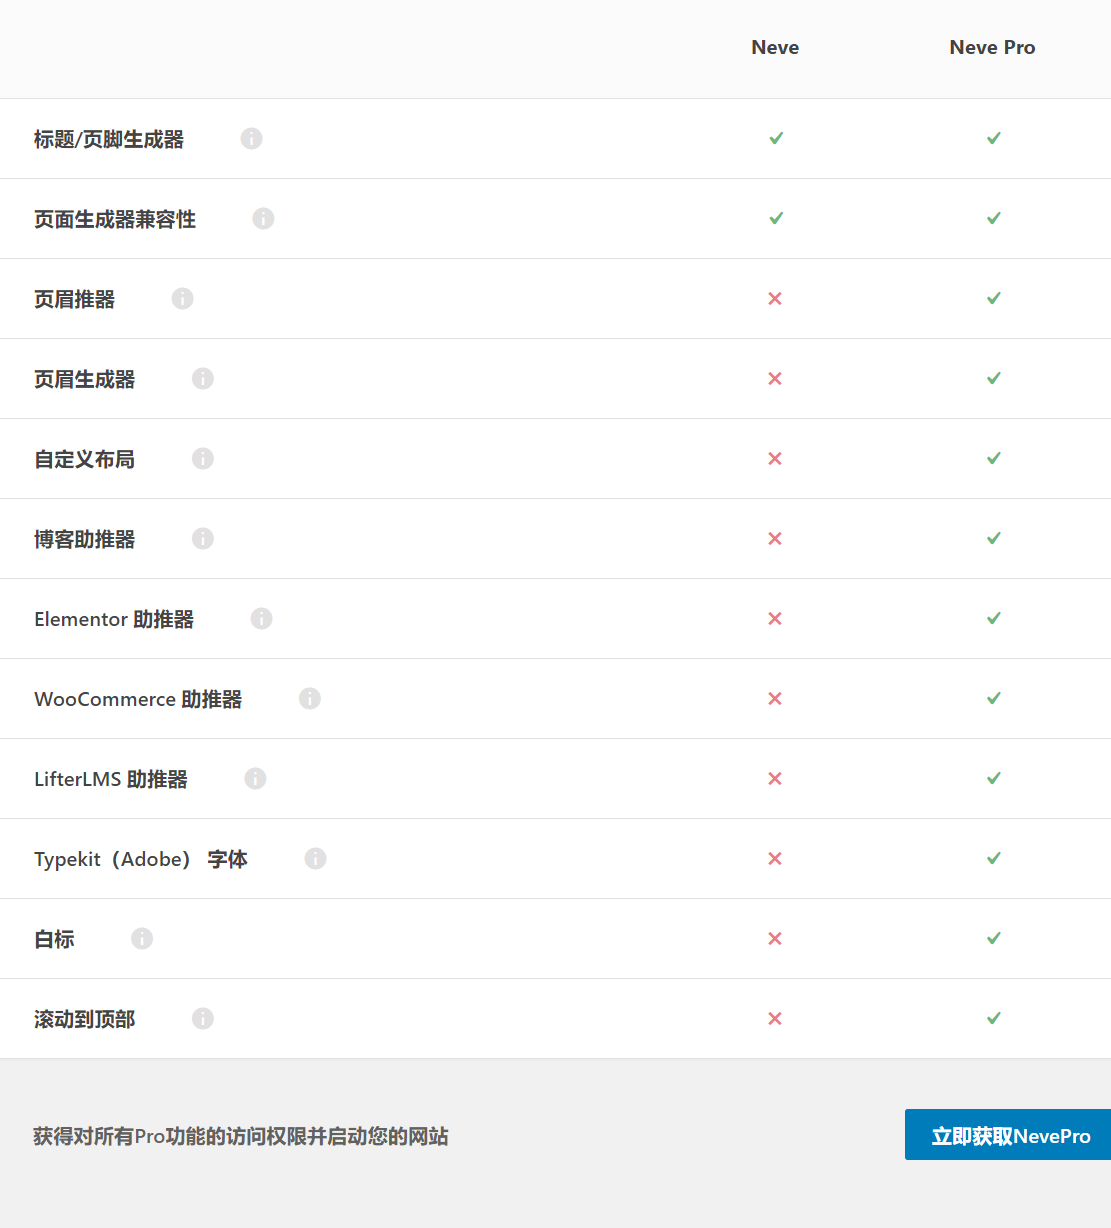Click info icon next to 自定义布局
This screenshot has width=1111, height=1228.
coord(203,458)
